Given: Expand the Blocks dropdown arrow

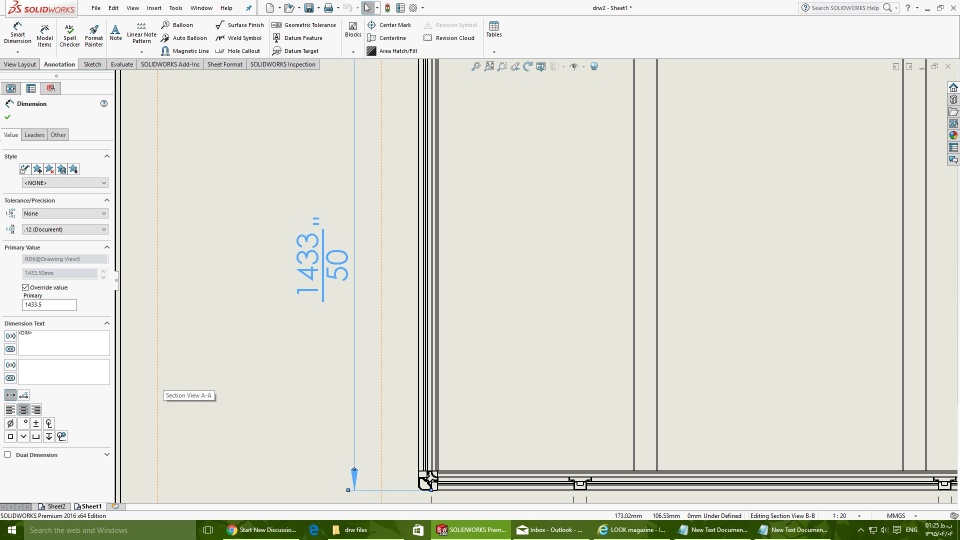Looking at the screenshot, I should (x=353, y=51).
